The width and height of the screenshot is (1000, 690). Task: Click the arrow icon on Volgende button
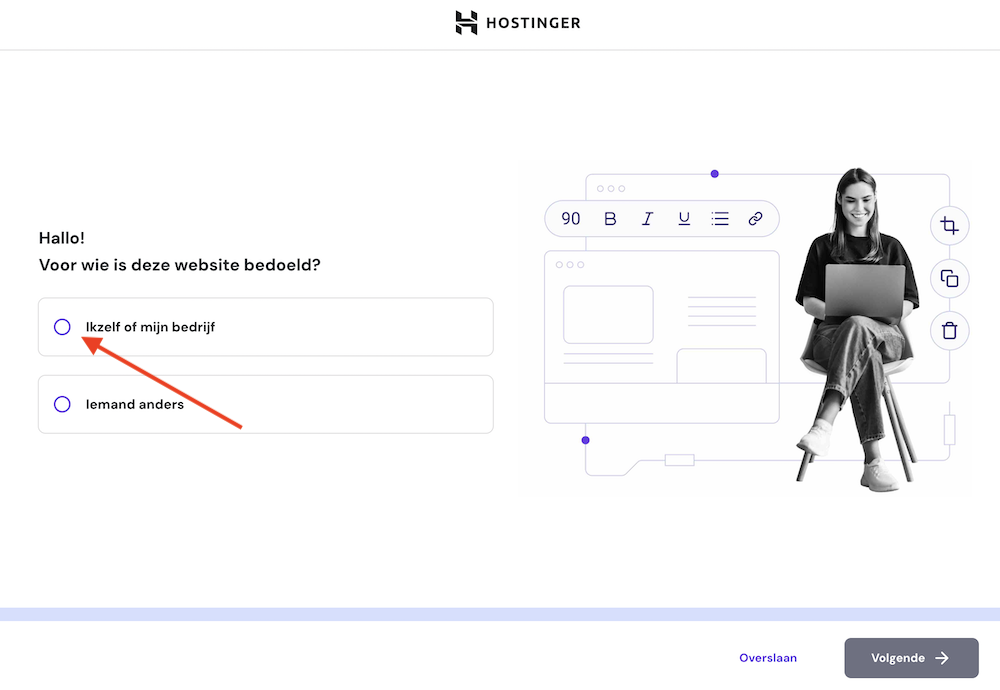pyautogui.click(x=941, y=658)
